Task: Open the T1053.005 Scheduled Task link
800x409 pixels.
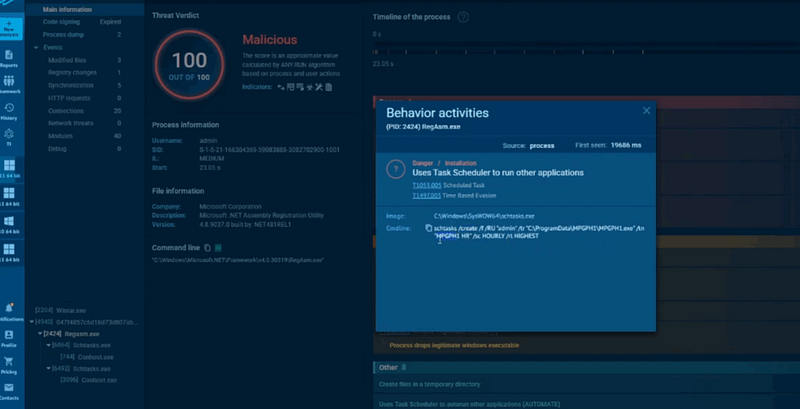Action: click(x=427, y=186)
